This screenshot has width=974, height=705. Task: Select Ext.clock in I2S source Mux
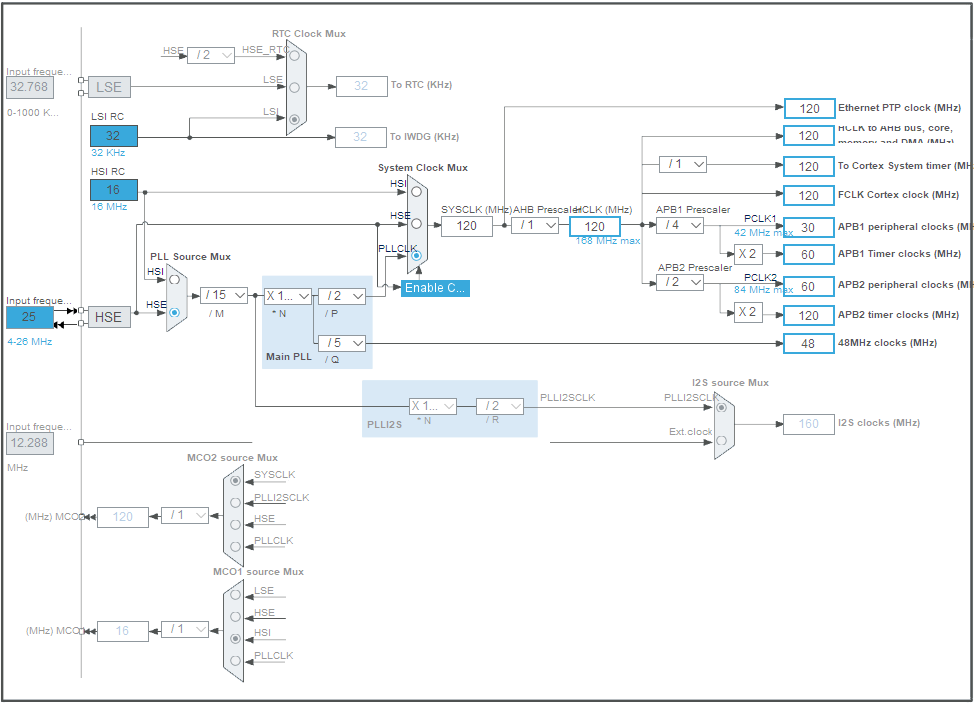(721, 440)
